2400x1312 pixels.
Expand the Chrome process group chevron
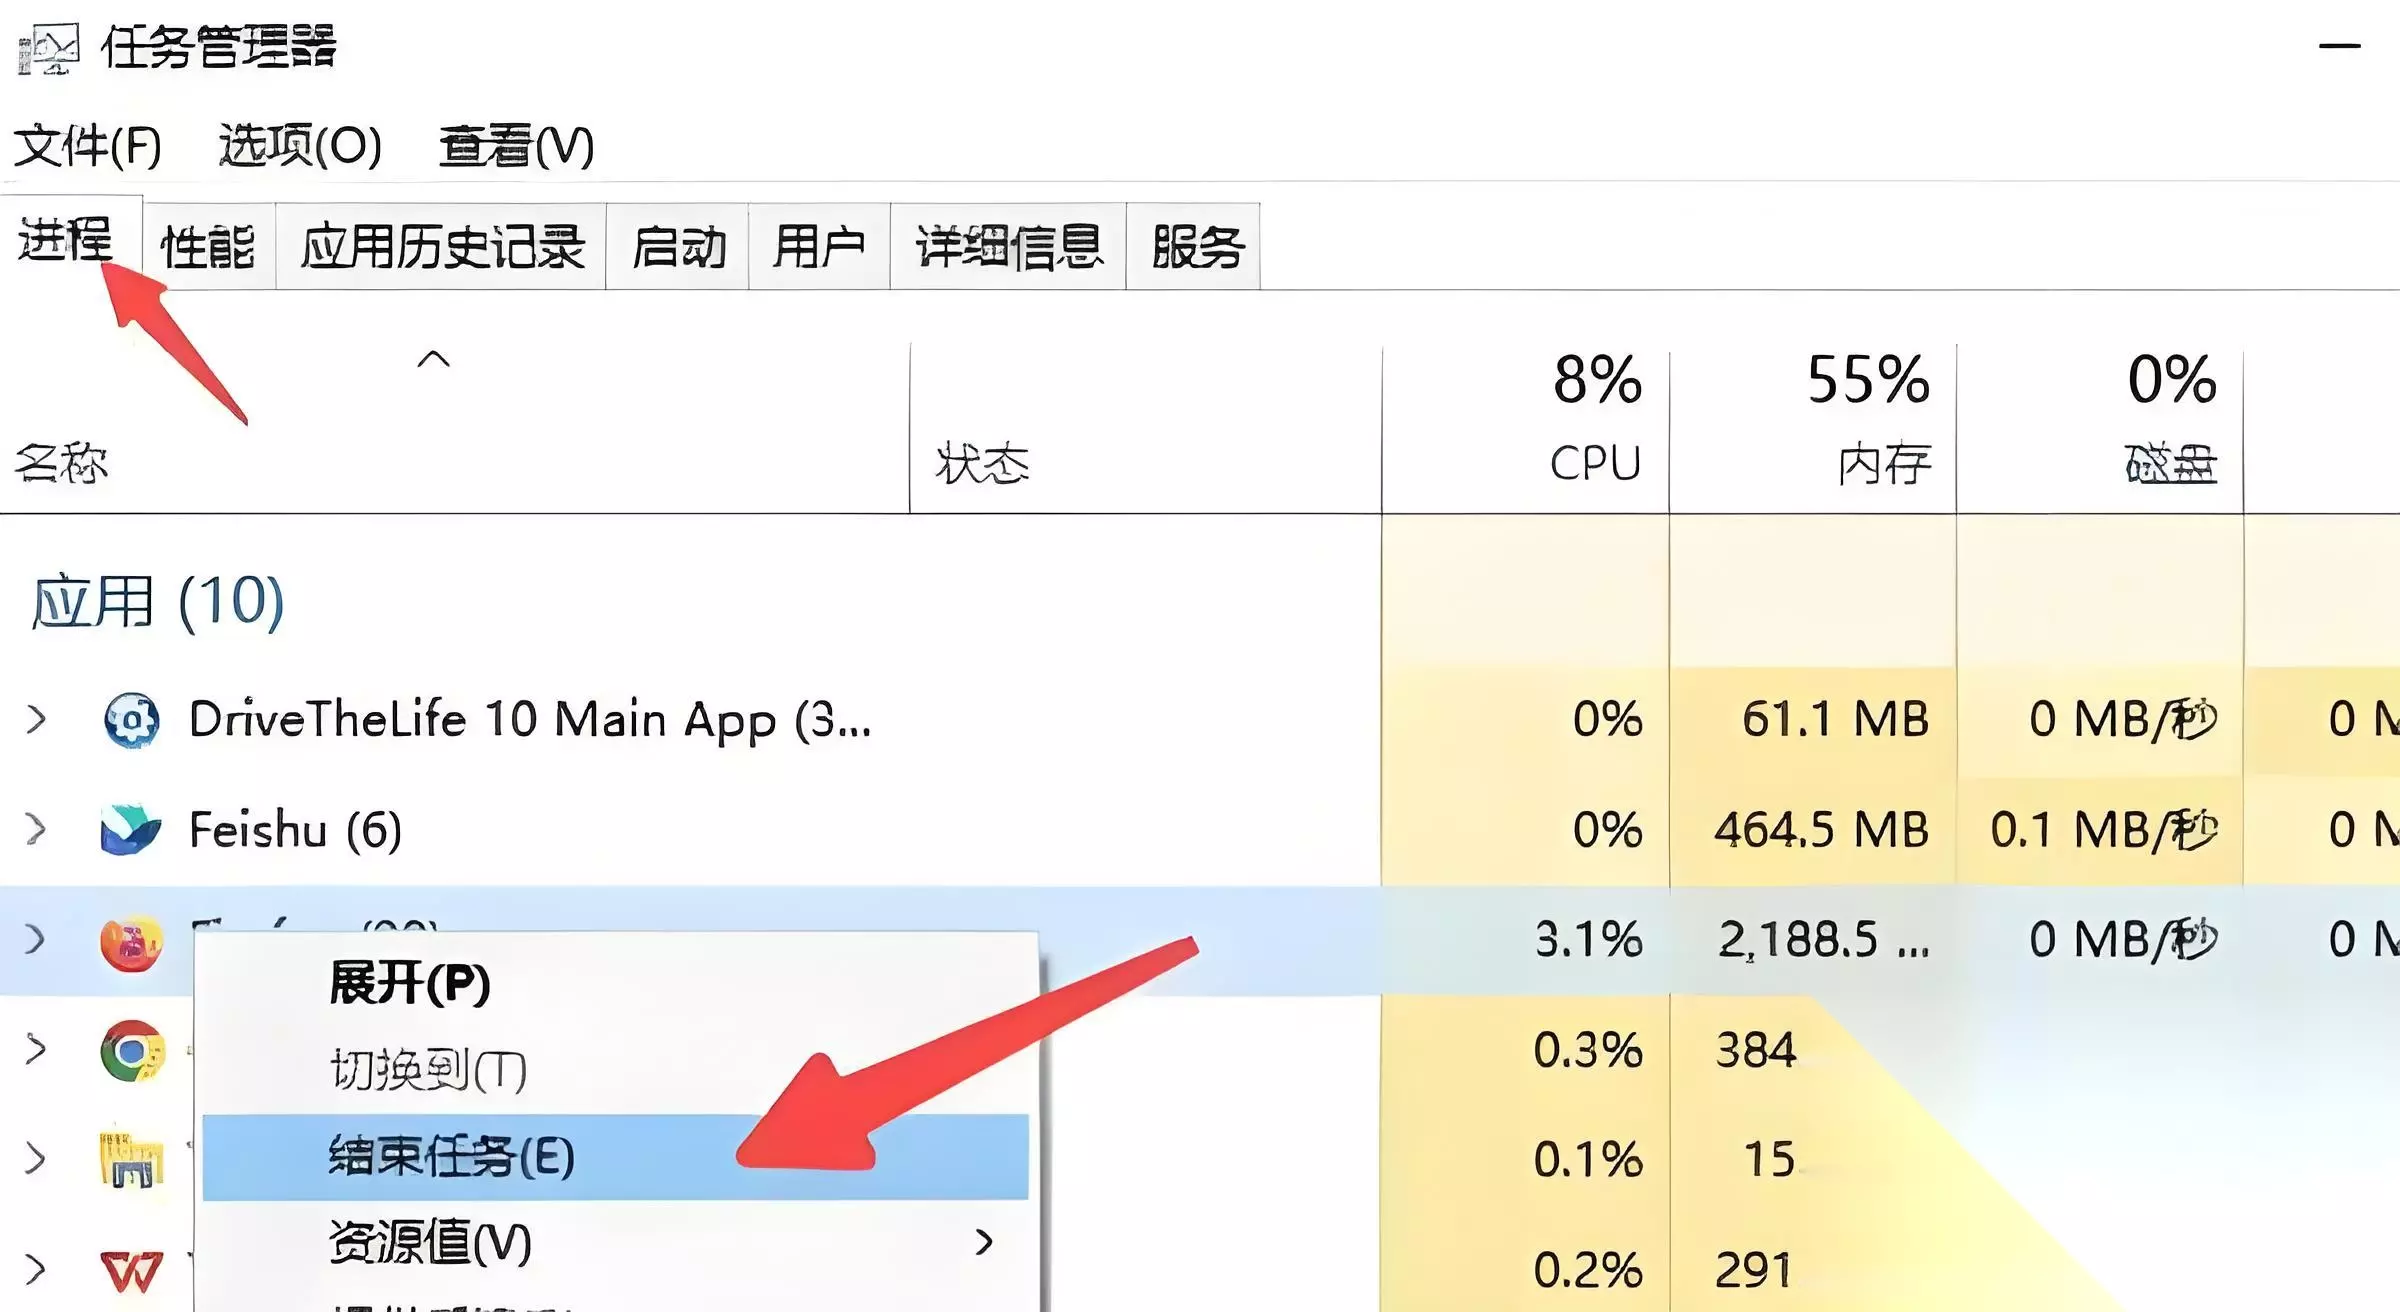[36, 1049]
